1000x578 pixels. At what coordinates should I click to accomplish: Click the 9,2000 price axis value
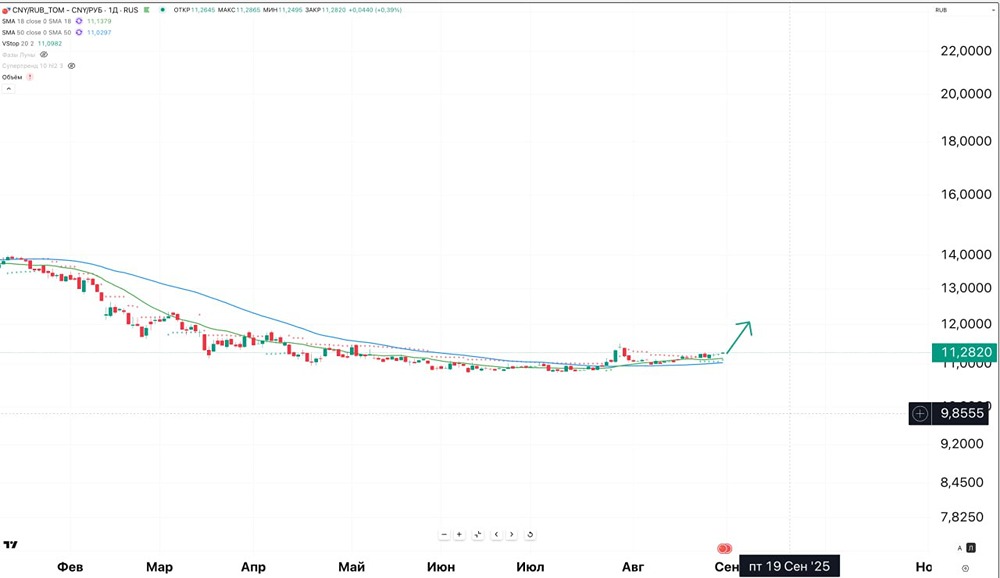coord(962,443)
